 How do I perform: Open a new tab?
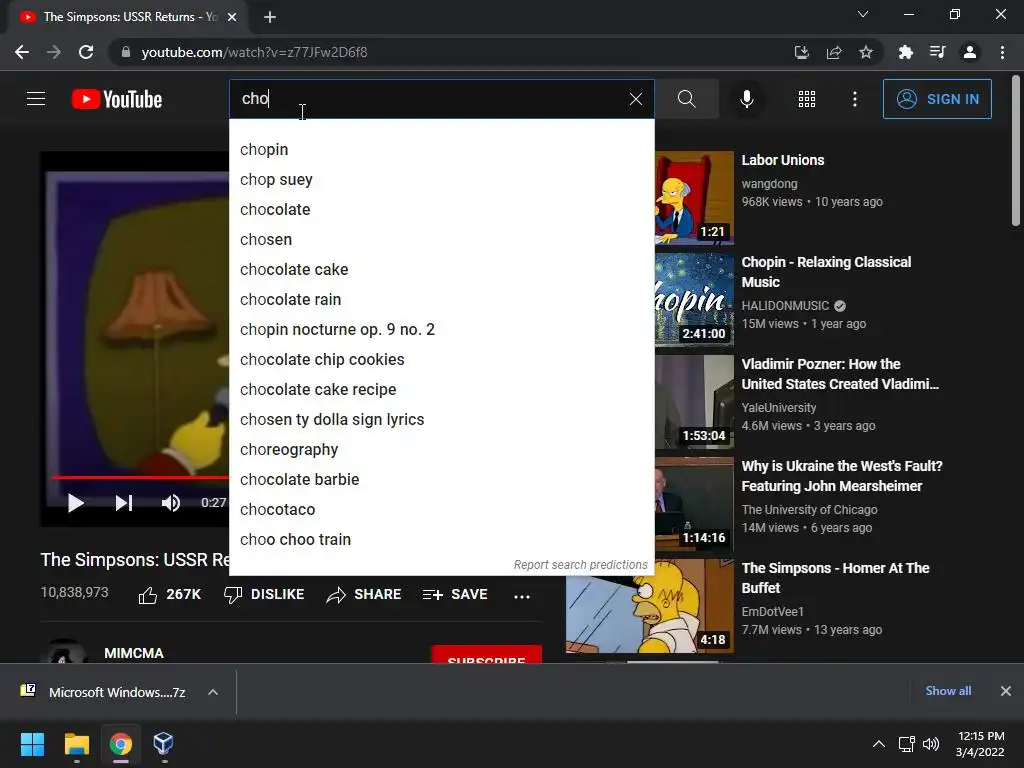click(270, 17)
